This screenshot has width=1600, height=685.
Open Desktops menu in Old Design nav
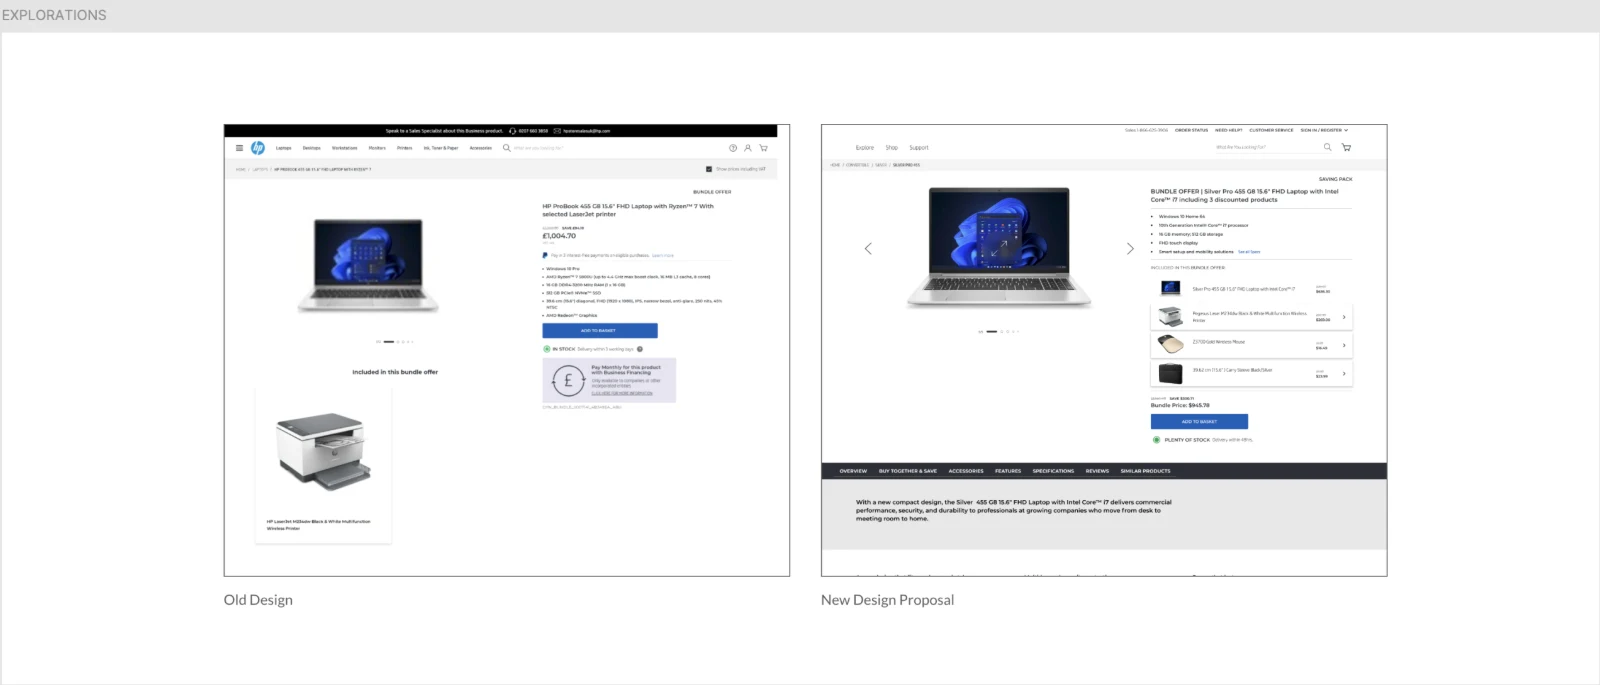coord(312,148)
